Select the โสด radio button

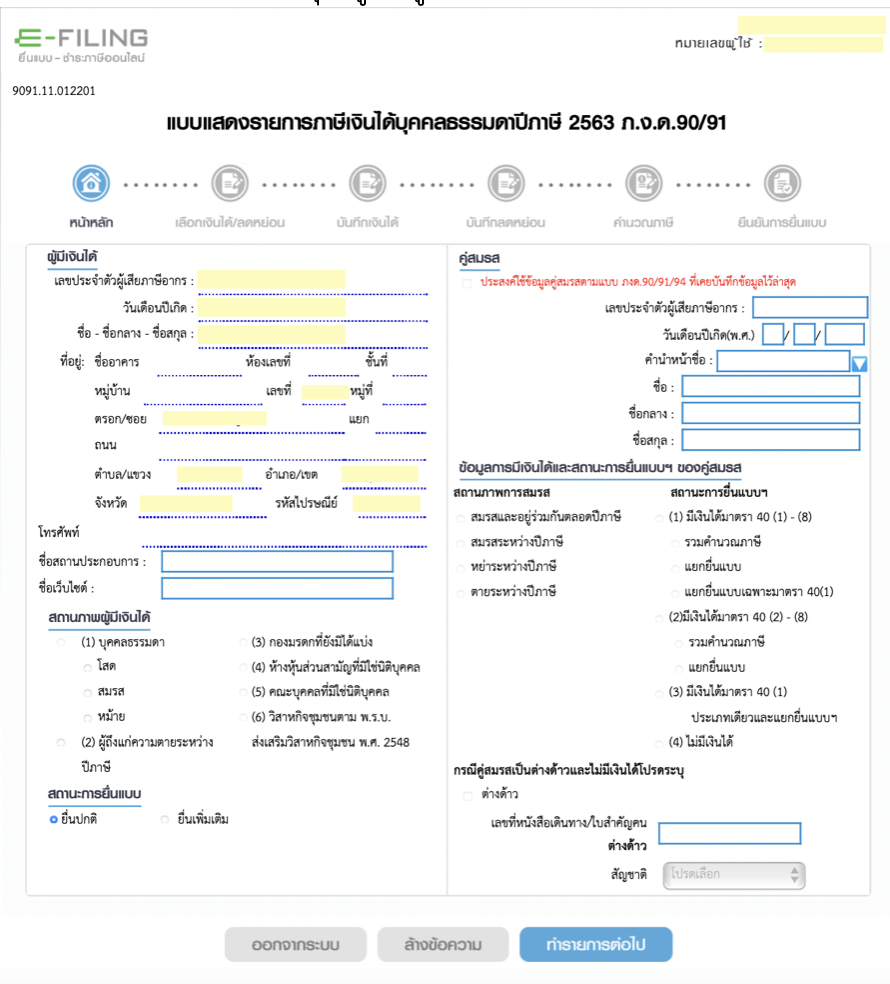point(88,668)
